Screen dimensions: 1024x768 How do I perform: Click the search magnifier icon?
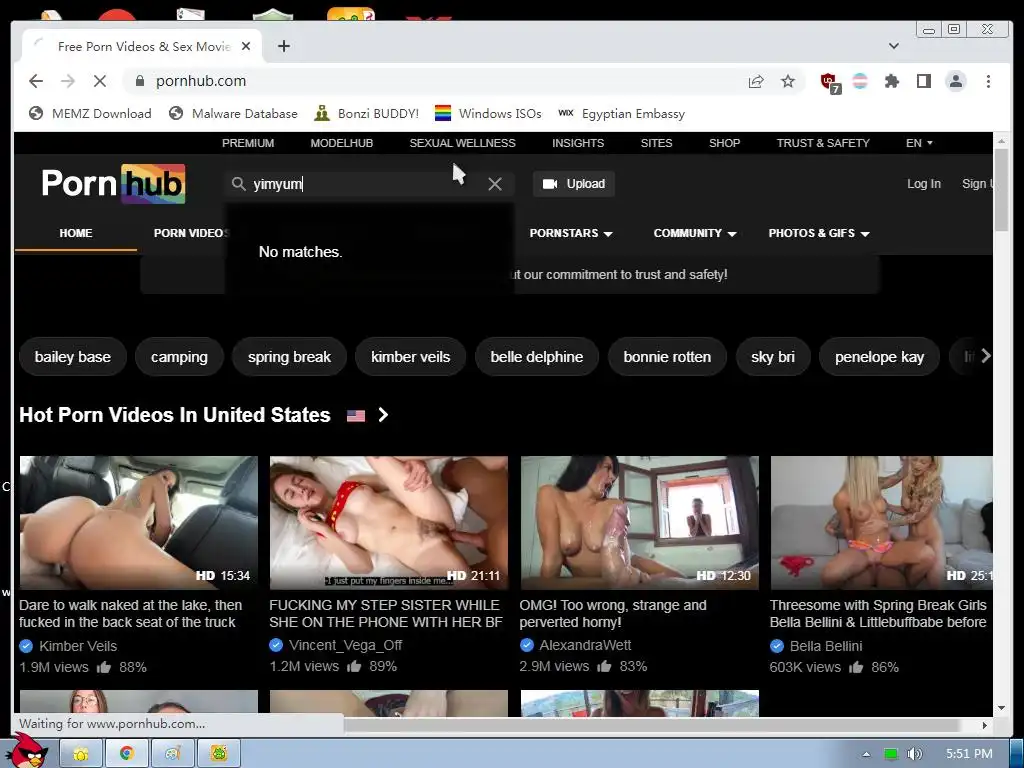click(238, 184)
